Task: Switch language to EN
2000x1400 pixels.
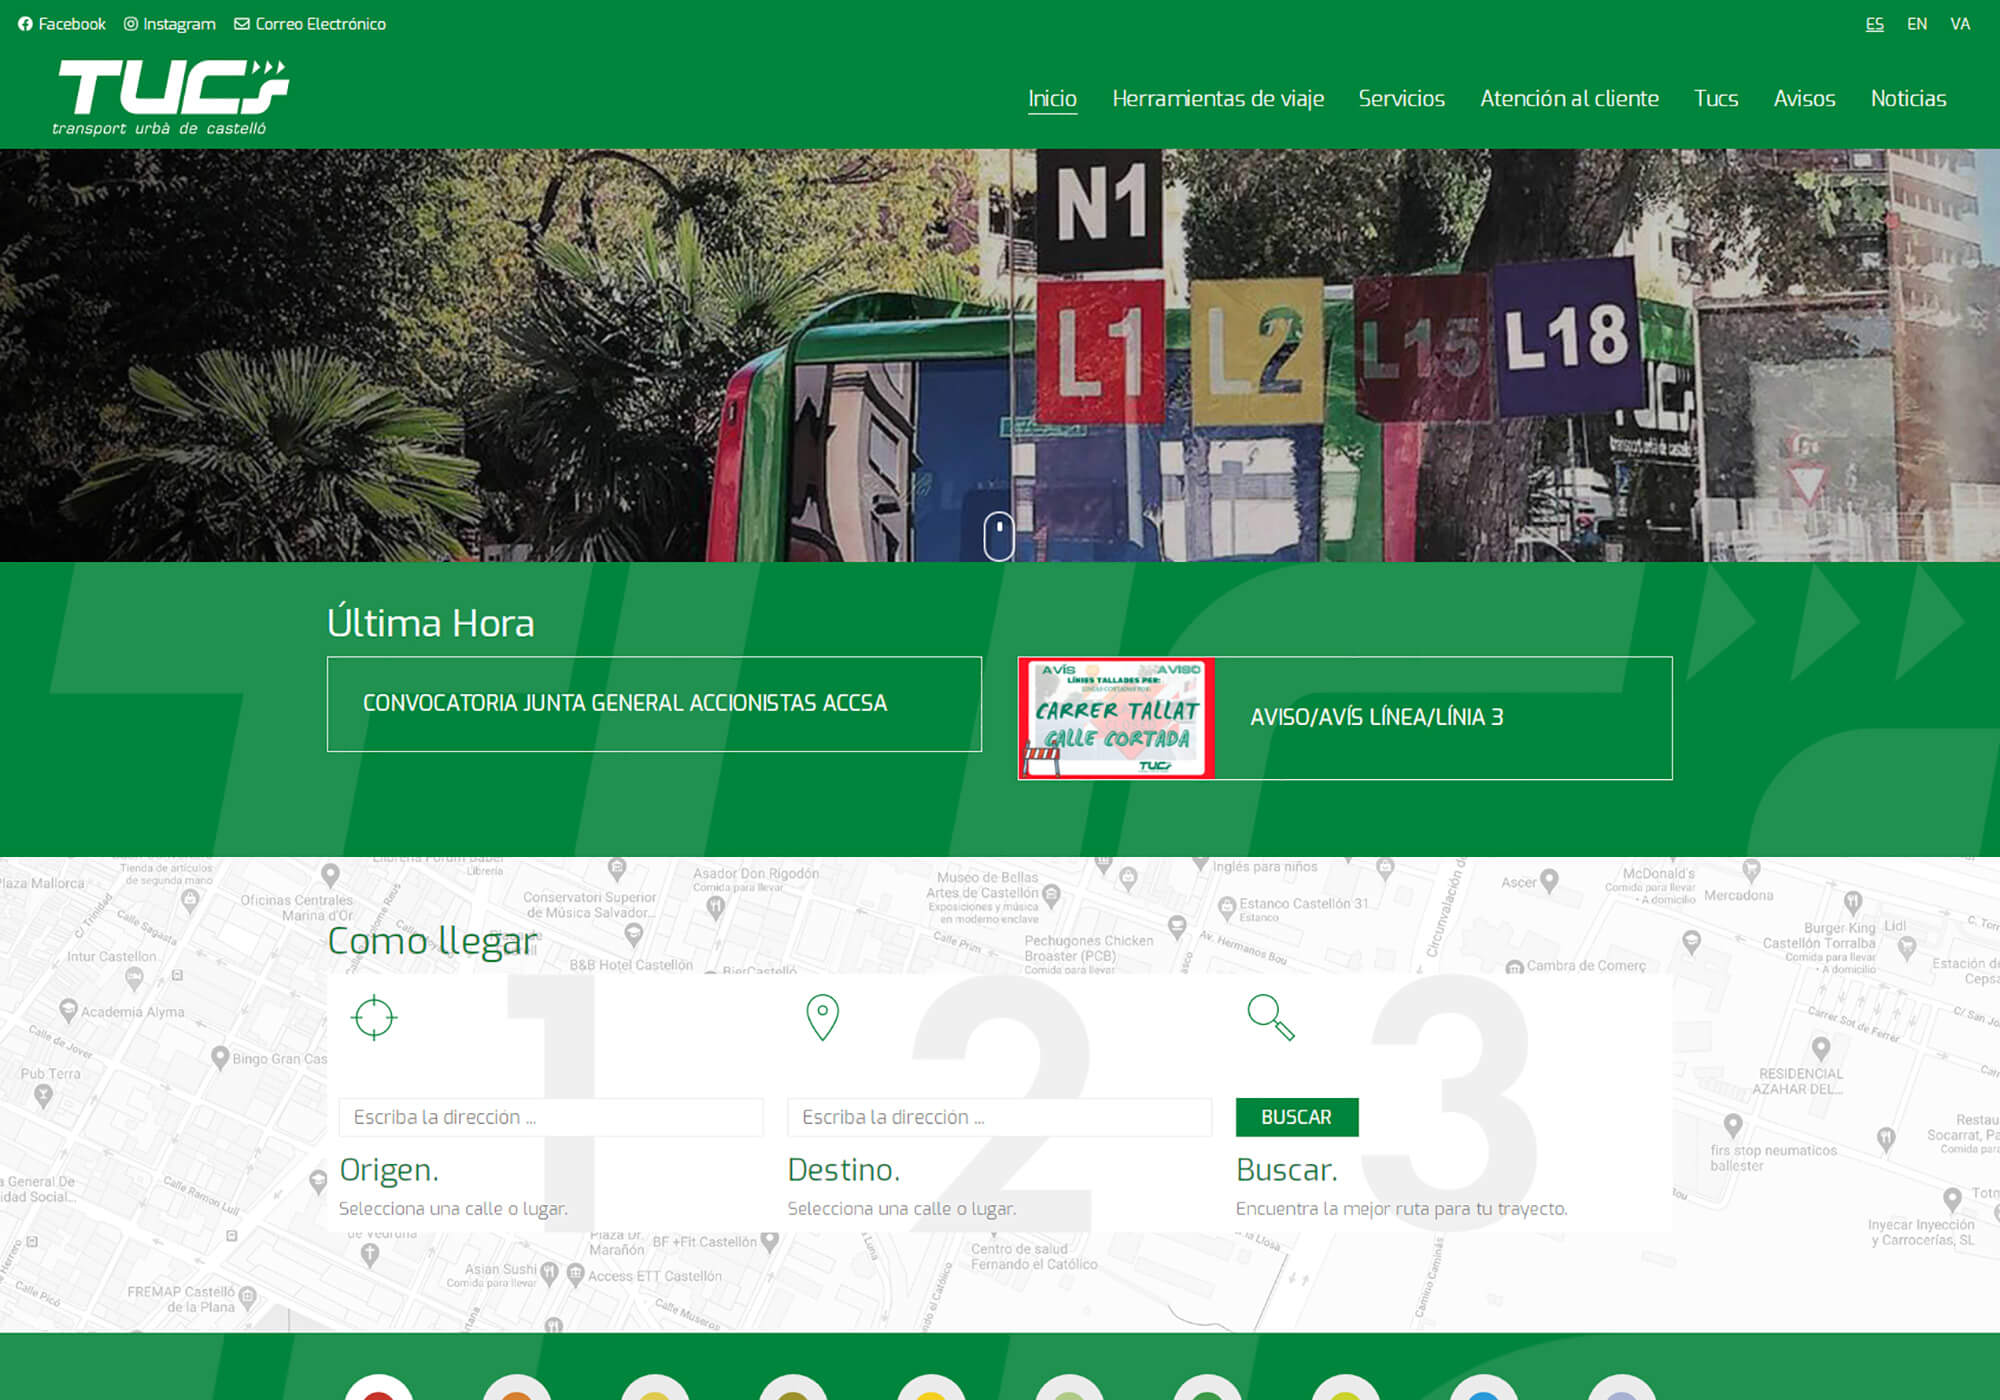Action: pos(1916,24)
